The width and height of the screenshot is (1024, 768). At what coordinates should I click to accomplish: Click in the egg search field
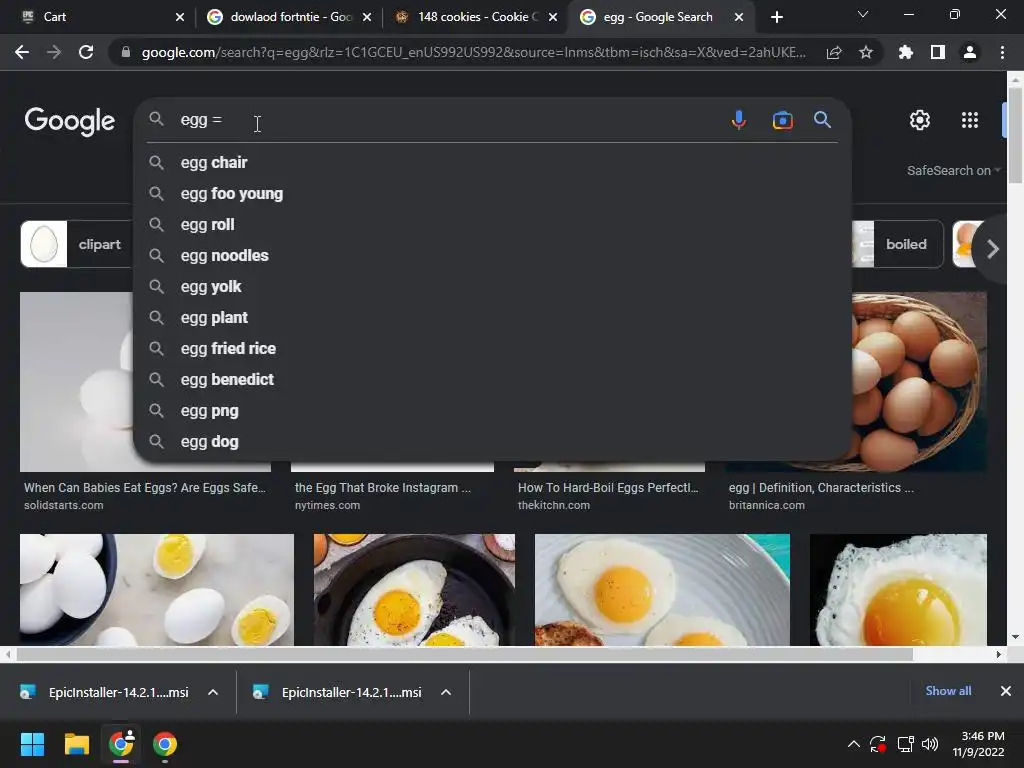click(451, 120)
